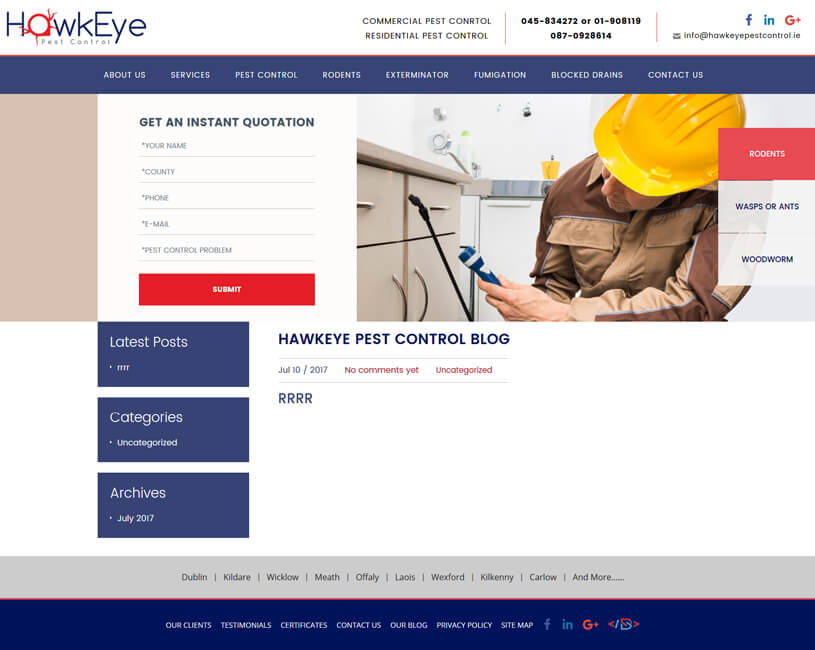This screenshot has height=650, width=815.
Task: Click the Facebook icon in header
Action: [x=749, y=20]
